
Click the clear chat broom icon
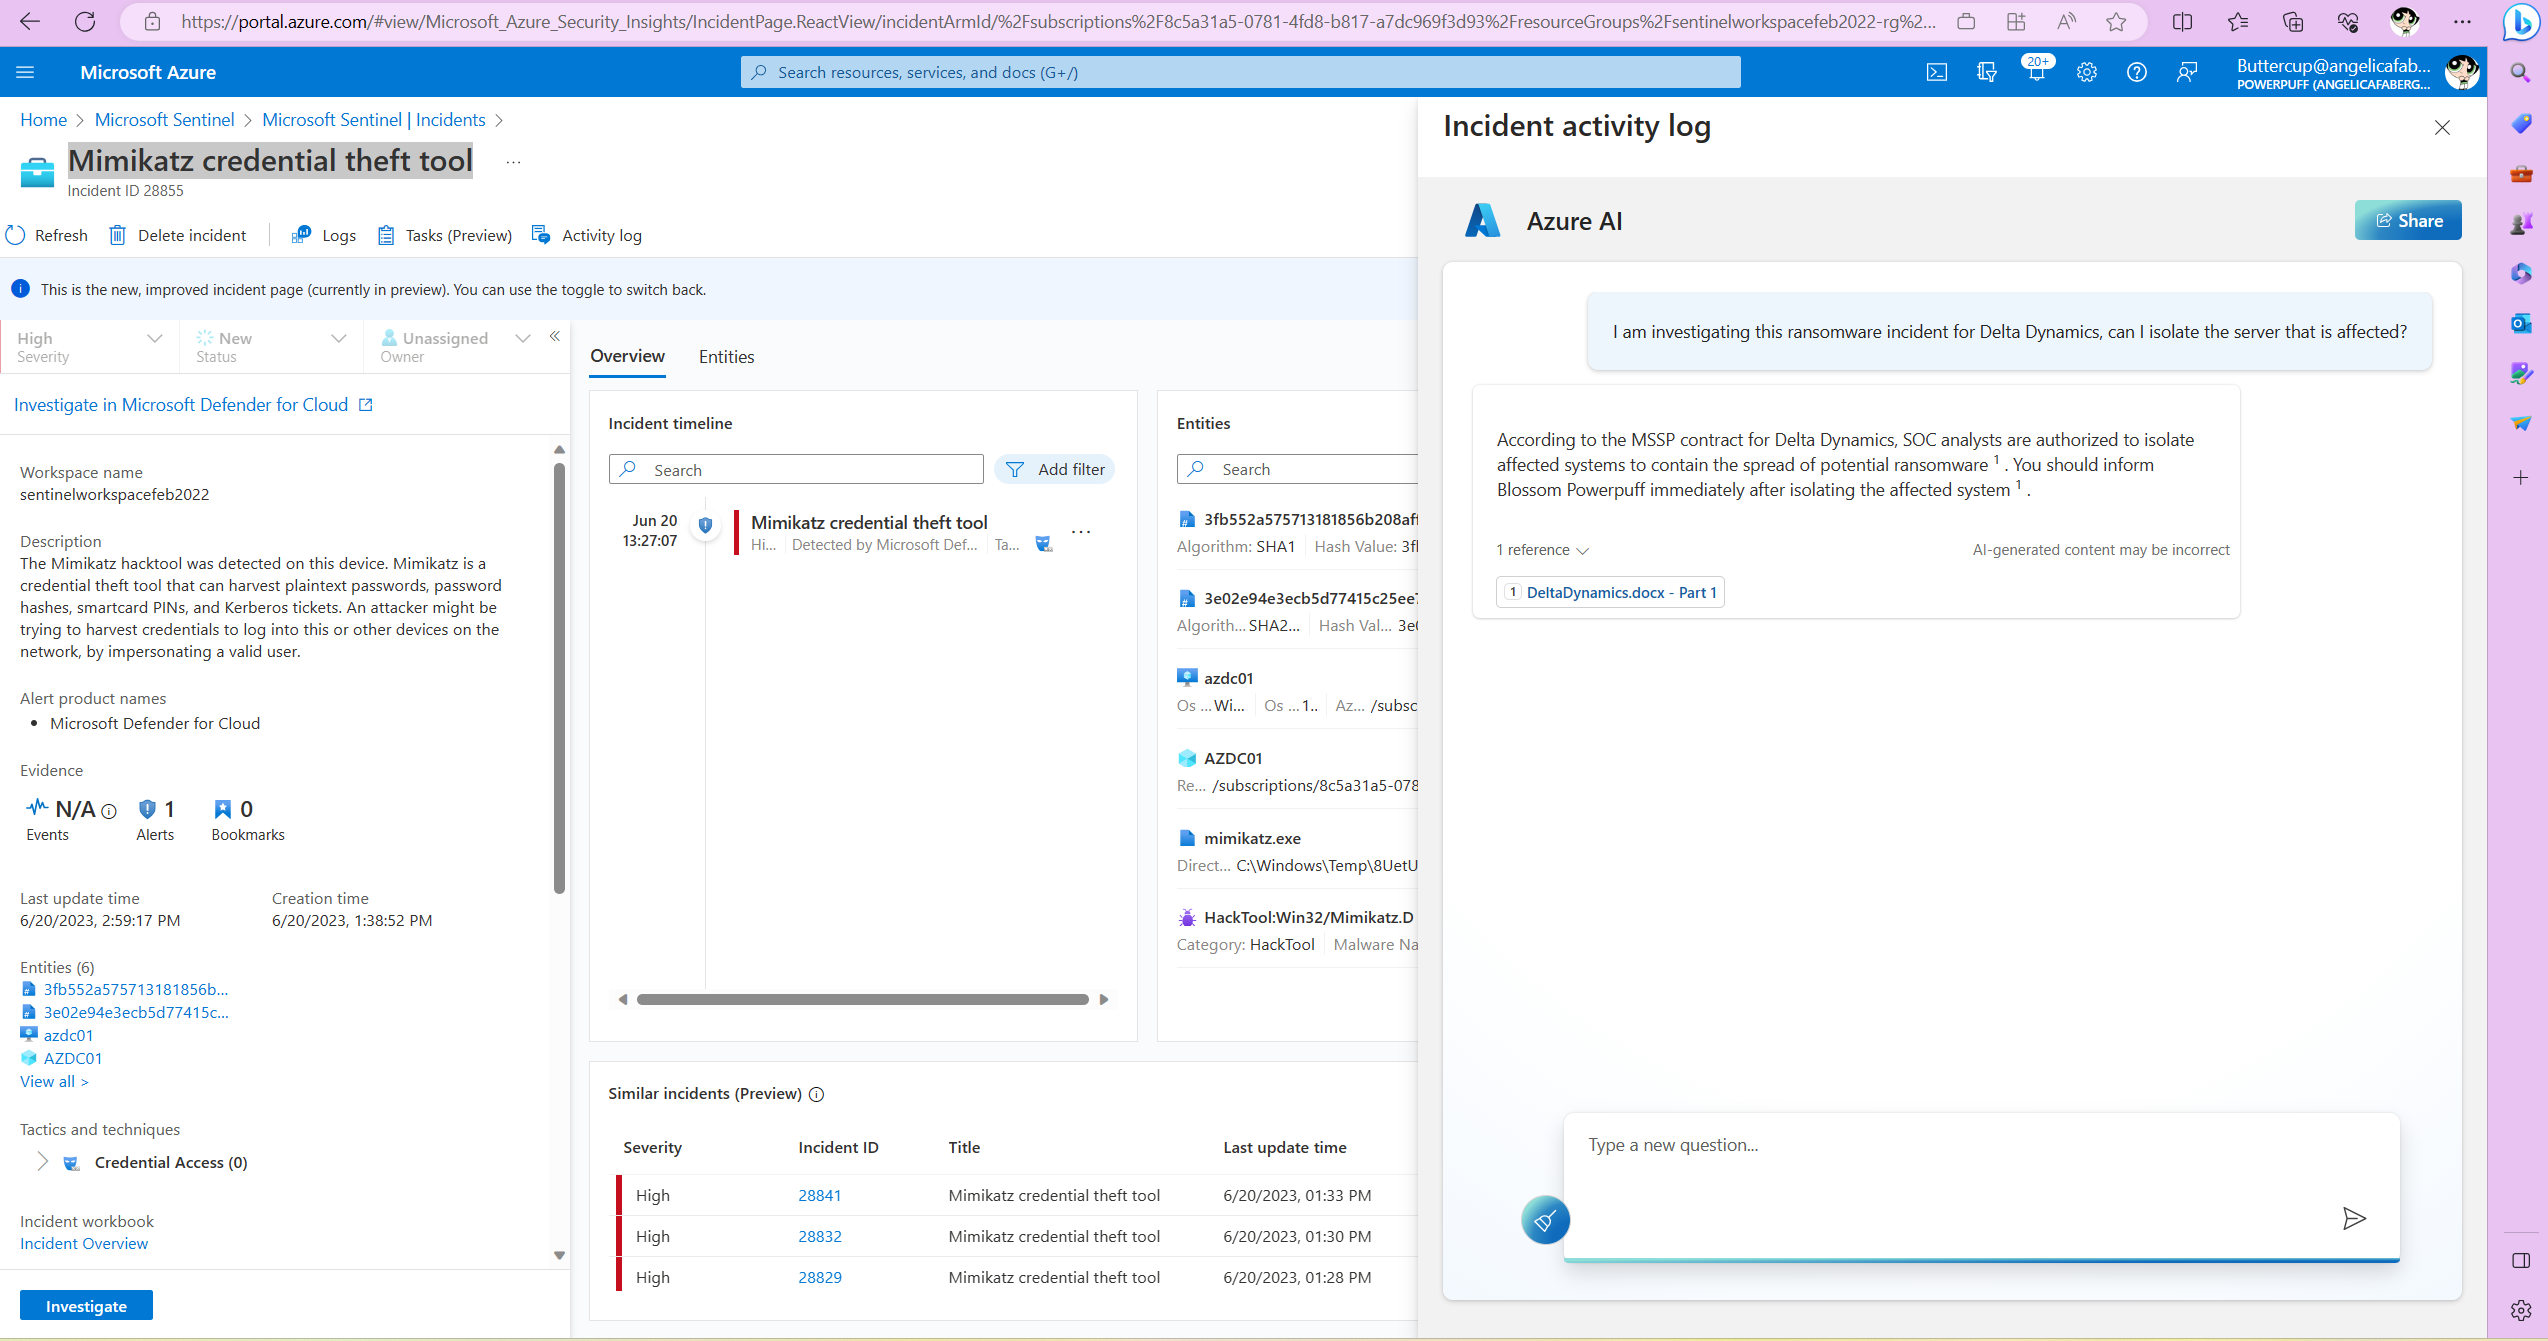coord(1545,1220)
